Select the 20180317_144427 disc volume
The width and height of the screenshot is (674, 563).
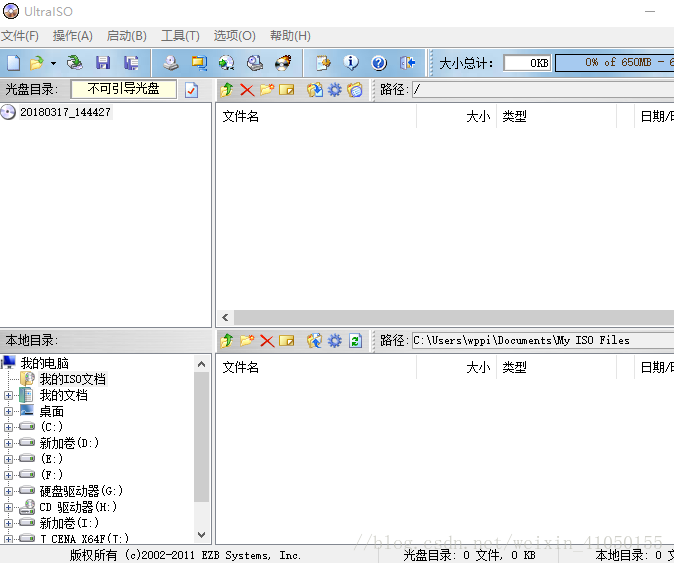pyautogui.click(x=65, y=112)
